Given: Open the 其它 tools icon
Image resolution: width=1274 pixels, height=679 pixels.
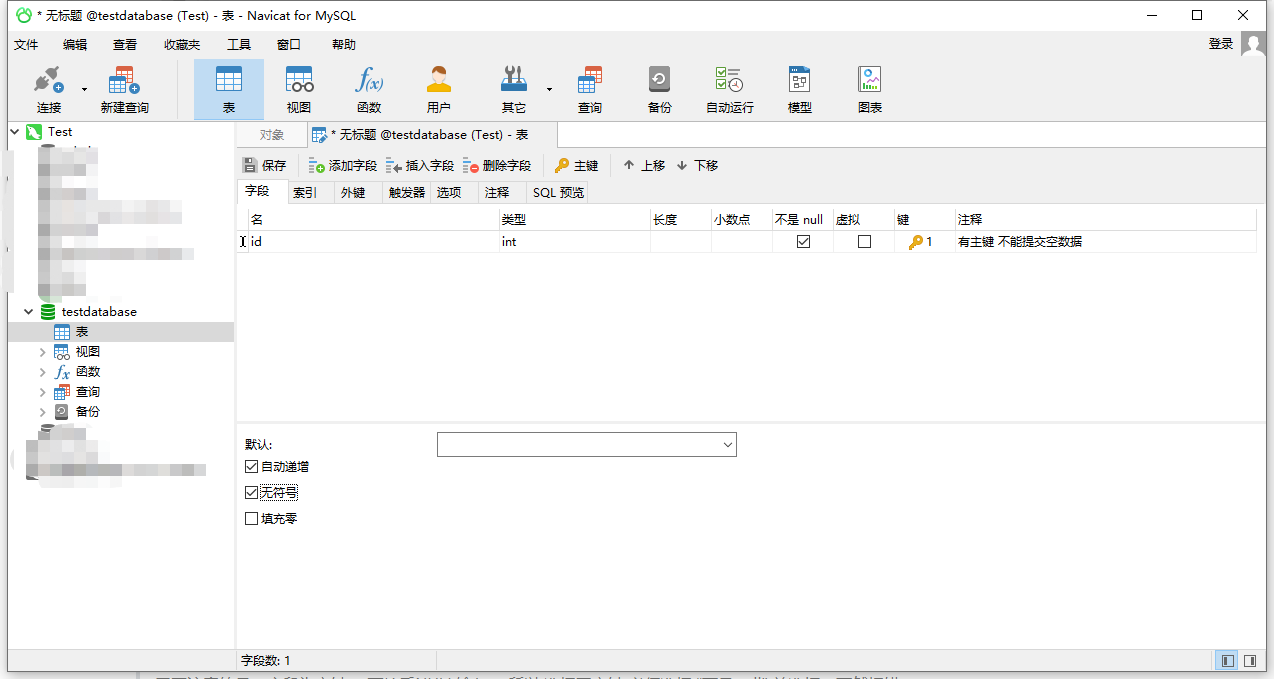Looking at the screenshot, I should 514,90.
